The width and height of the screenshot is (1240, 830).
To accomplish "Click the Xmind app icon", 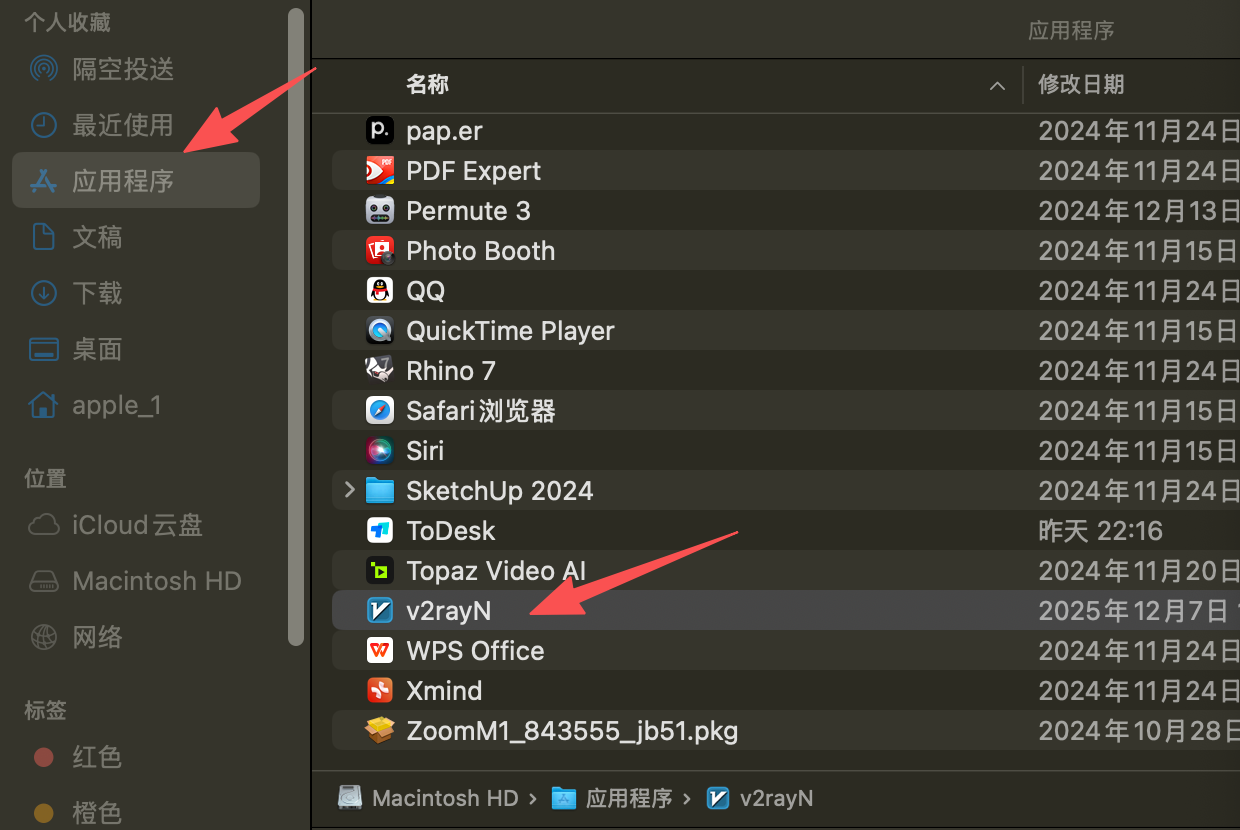I will (380, 690).
